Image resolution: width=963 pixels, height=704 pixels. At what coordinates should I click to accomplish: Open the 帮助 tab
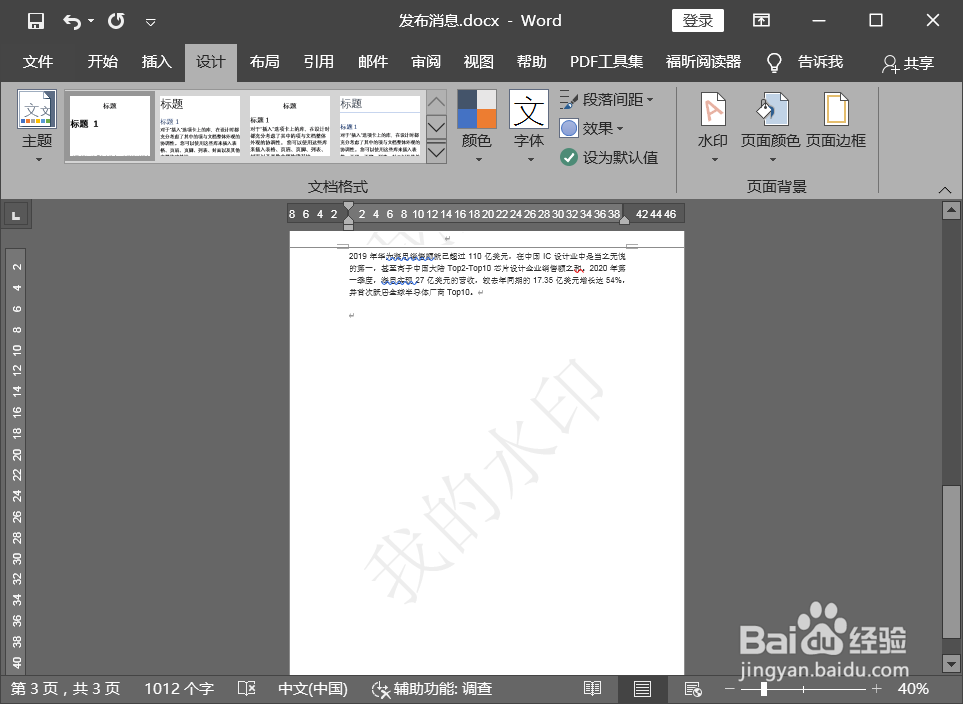[531, 62]
